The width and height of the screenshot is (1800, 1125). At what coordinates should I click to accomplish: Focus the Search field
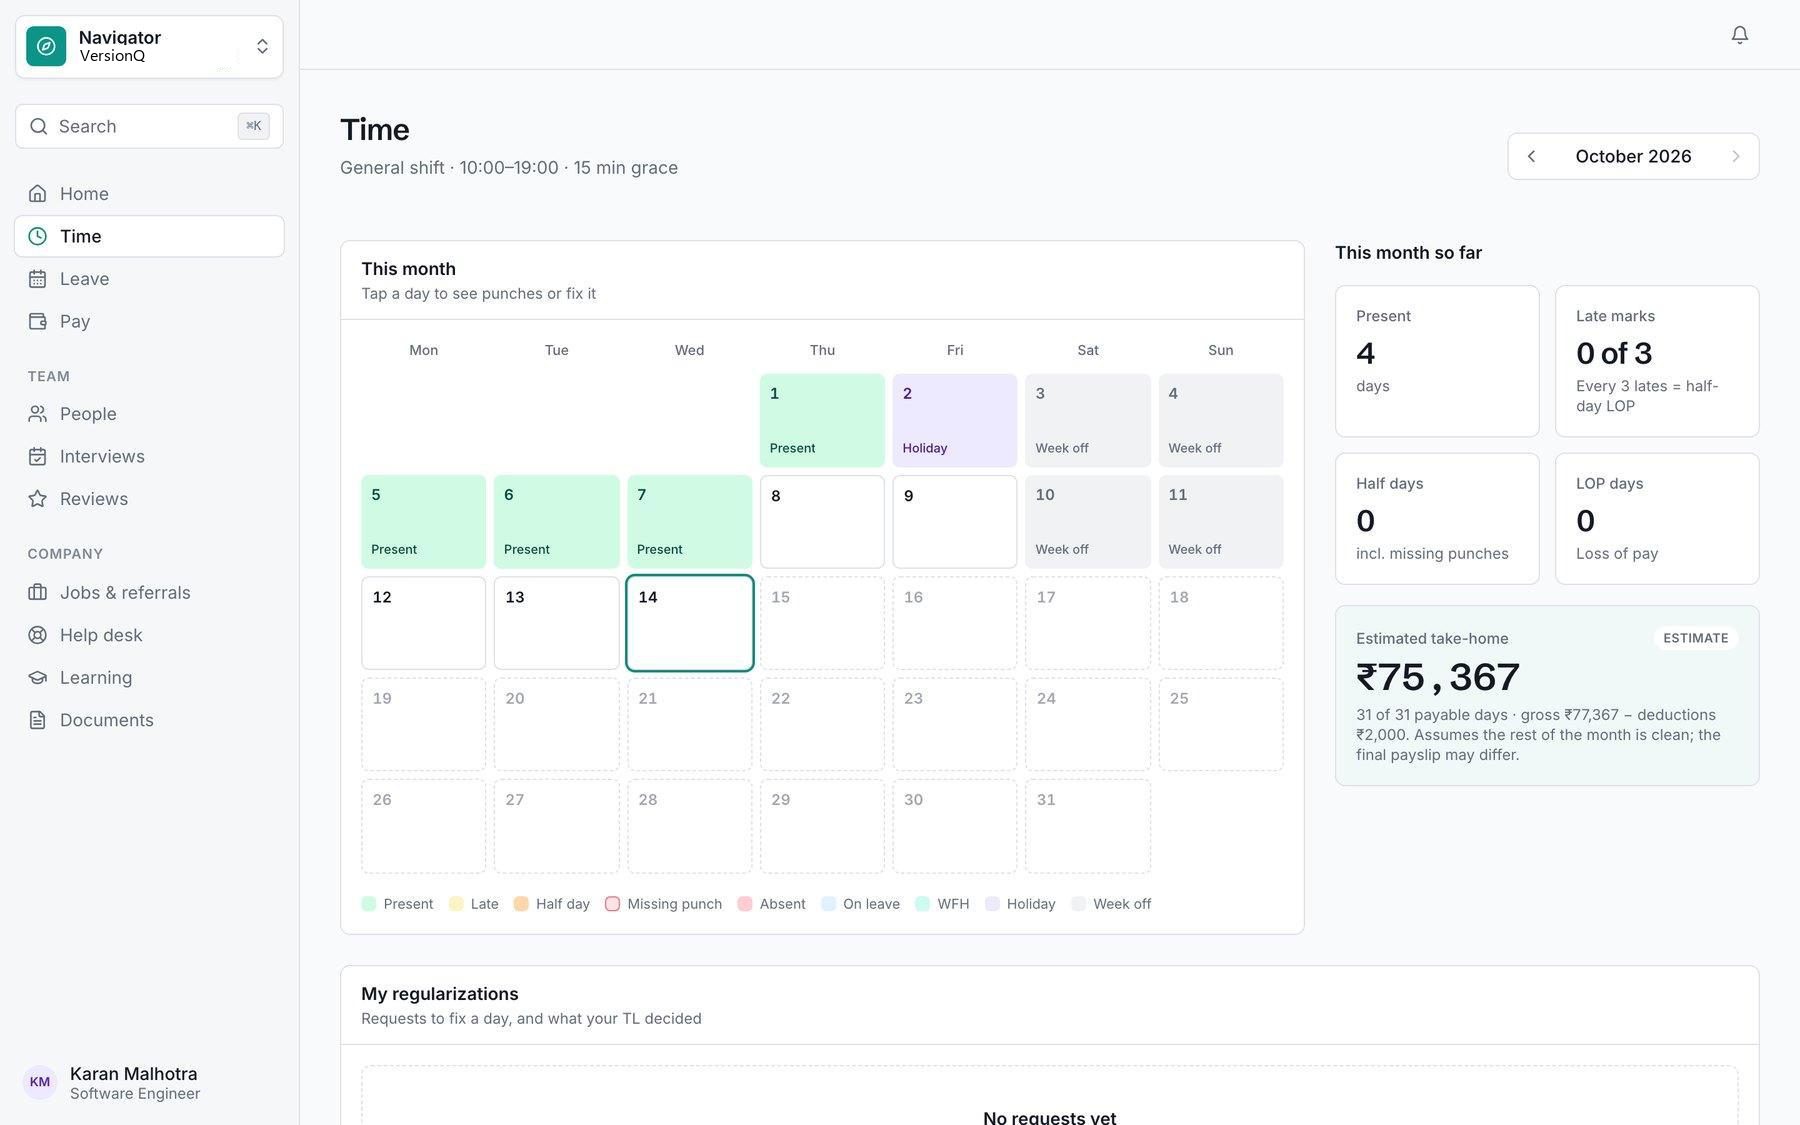coord(149,126)
